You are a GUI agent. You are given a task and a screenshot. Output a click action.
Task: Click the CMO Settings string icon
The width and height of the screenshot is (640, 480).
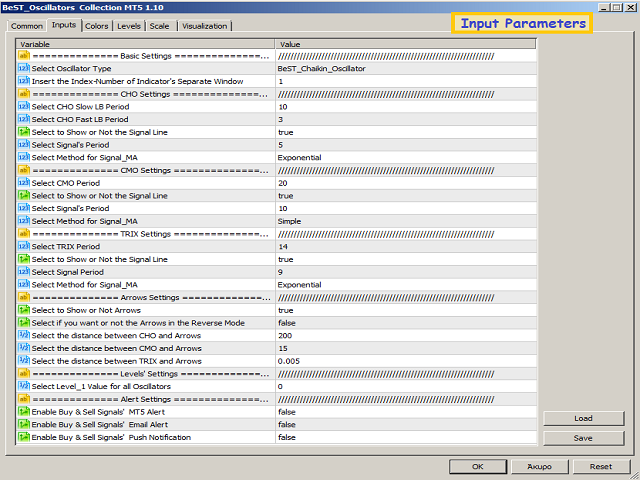coord(24,170)
